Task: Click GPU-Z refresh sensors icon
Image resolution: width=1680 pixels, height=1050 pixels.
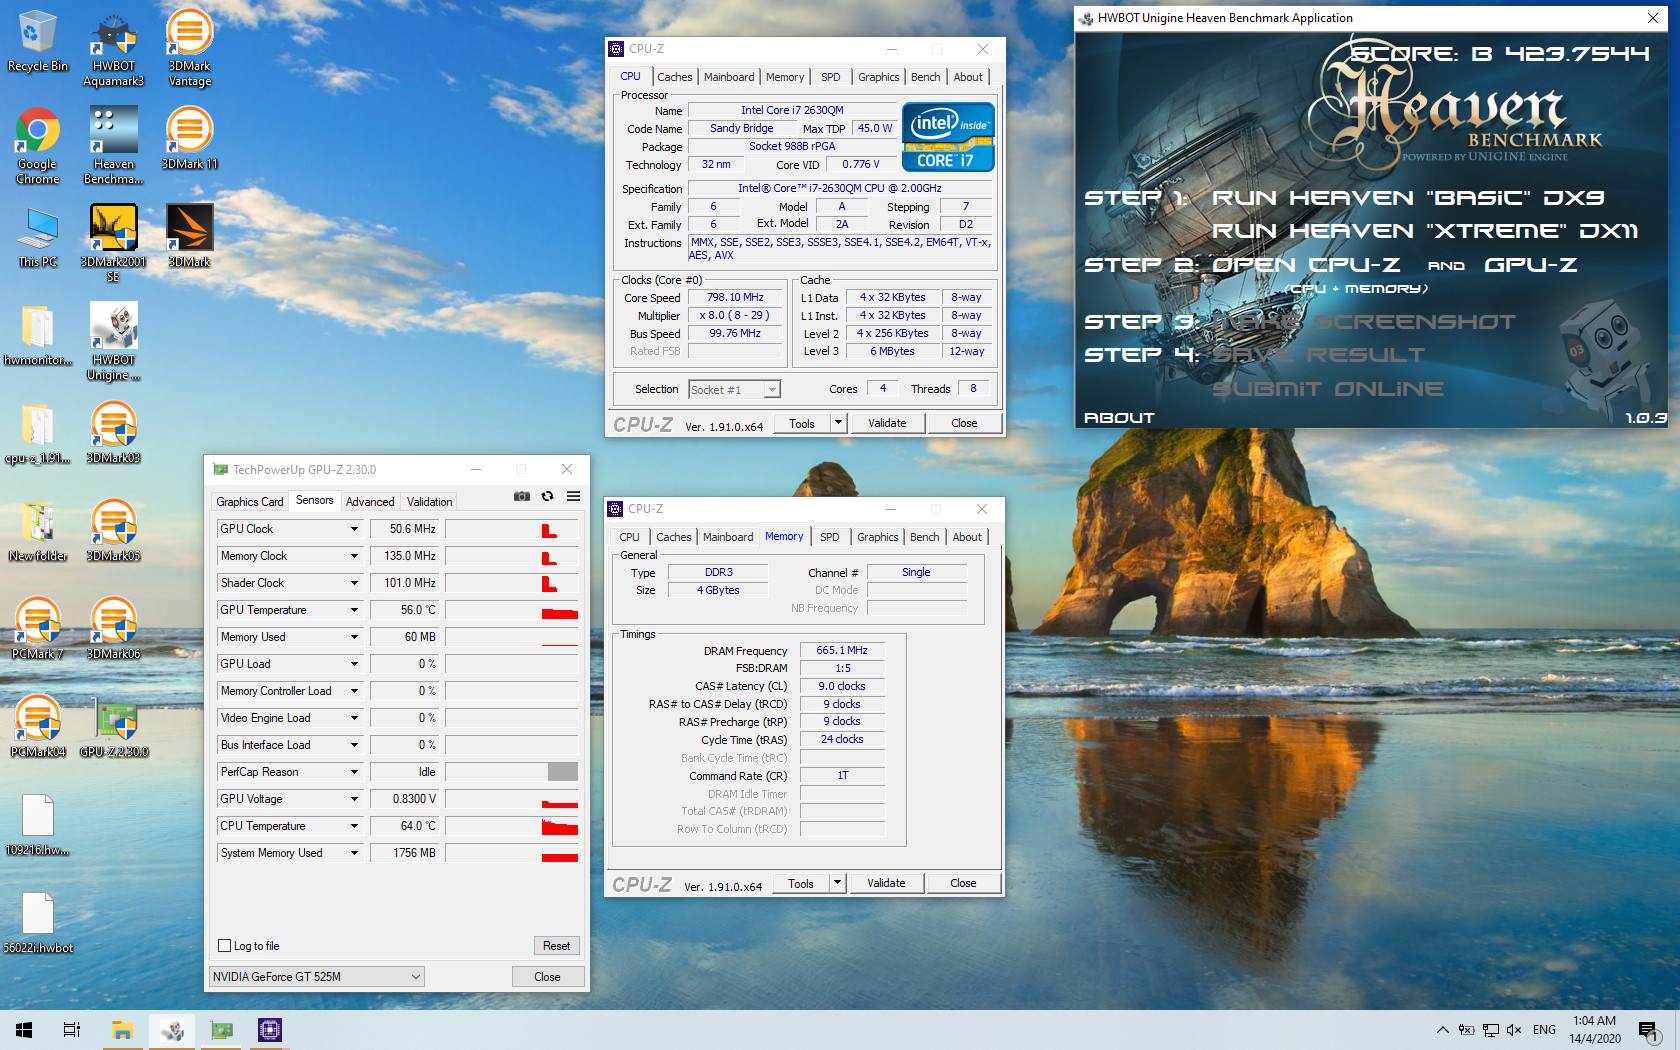Action: point(547,496)
